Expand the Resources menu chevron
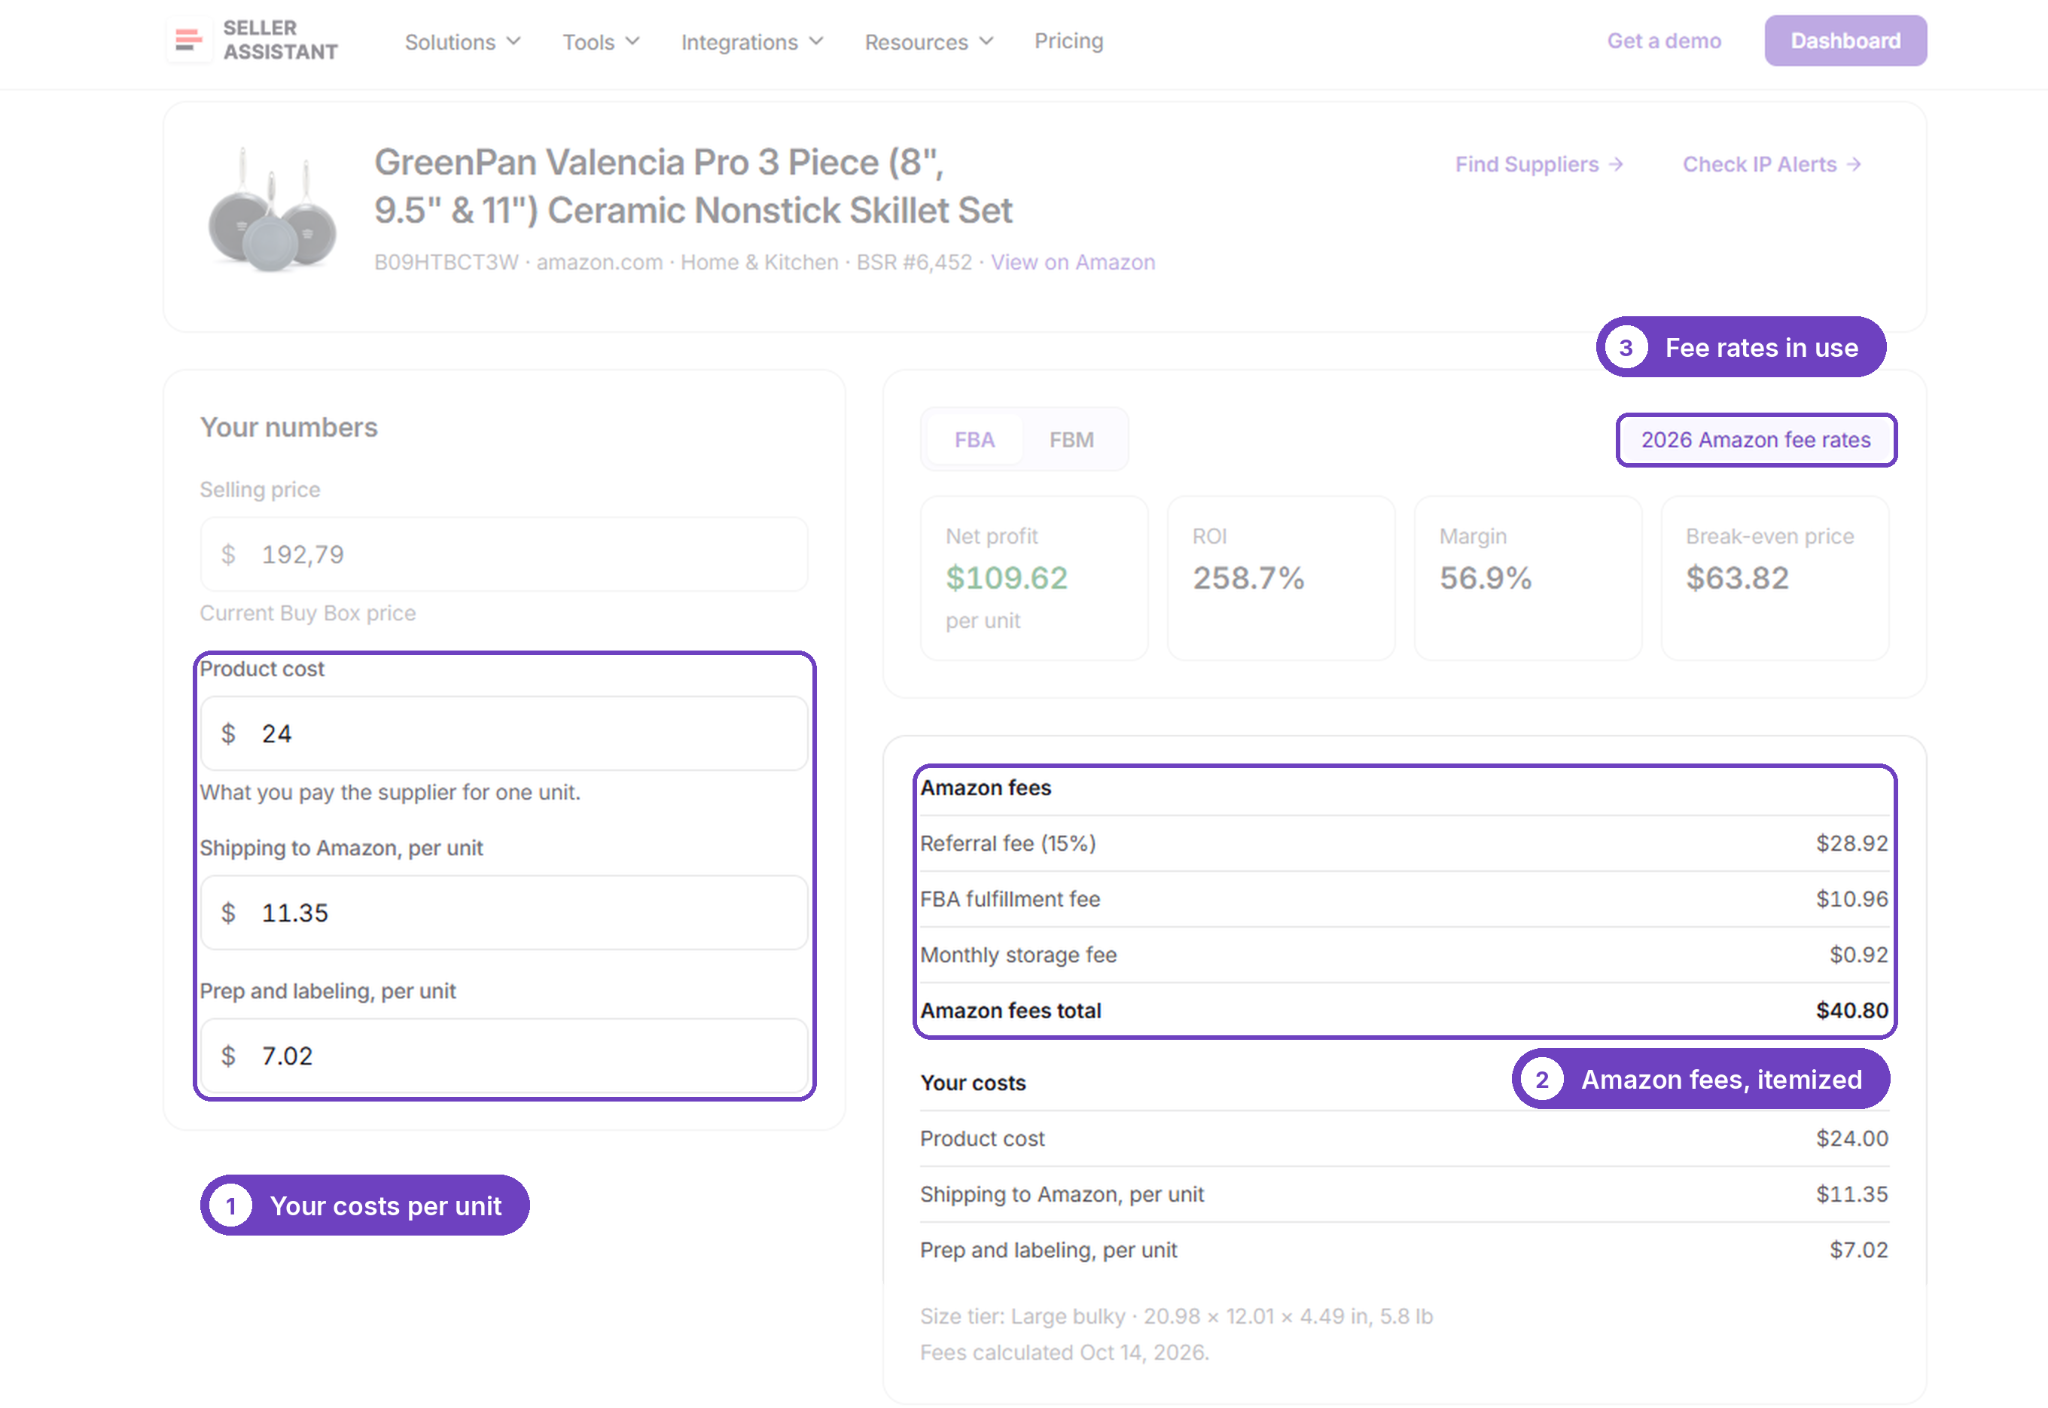Viewport: 2048px width, 1408px height. tap(986, 41)
